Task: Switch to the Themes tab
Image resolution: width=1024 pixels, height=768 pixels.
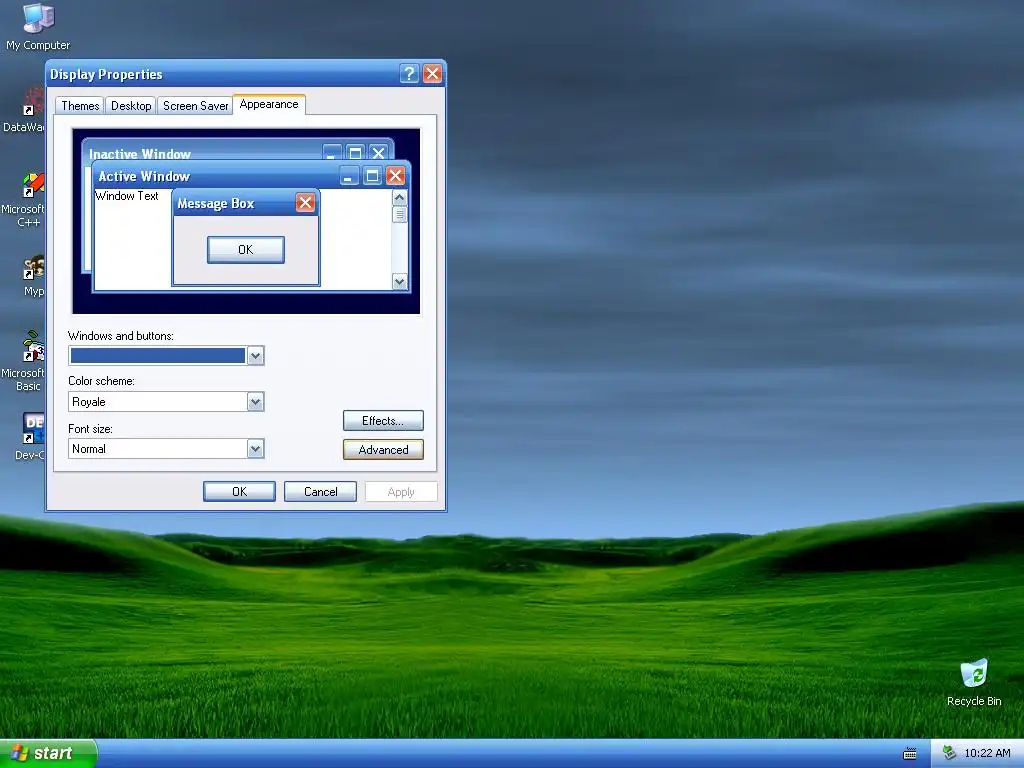Action: 80,106
